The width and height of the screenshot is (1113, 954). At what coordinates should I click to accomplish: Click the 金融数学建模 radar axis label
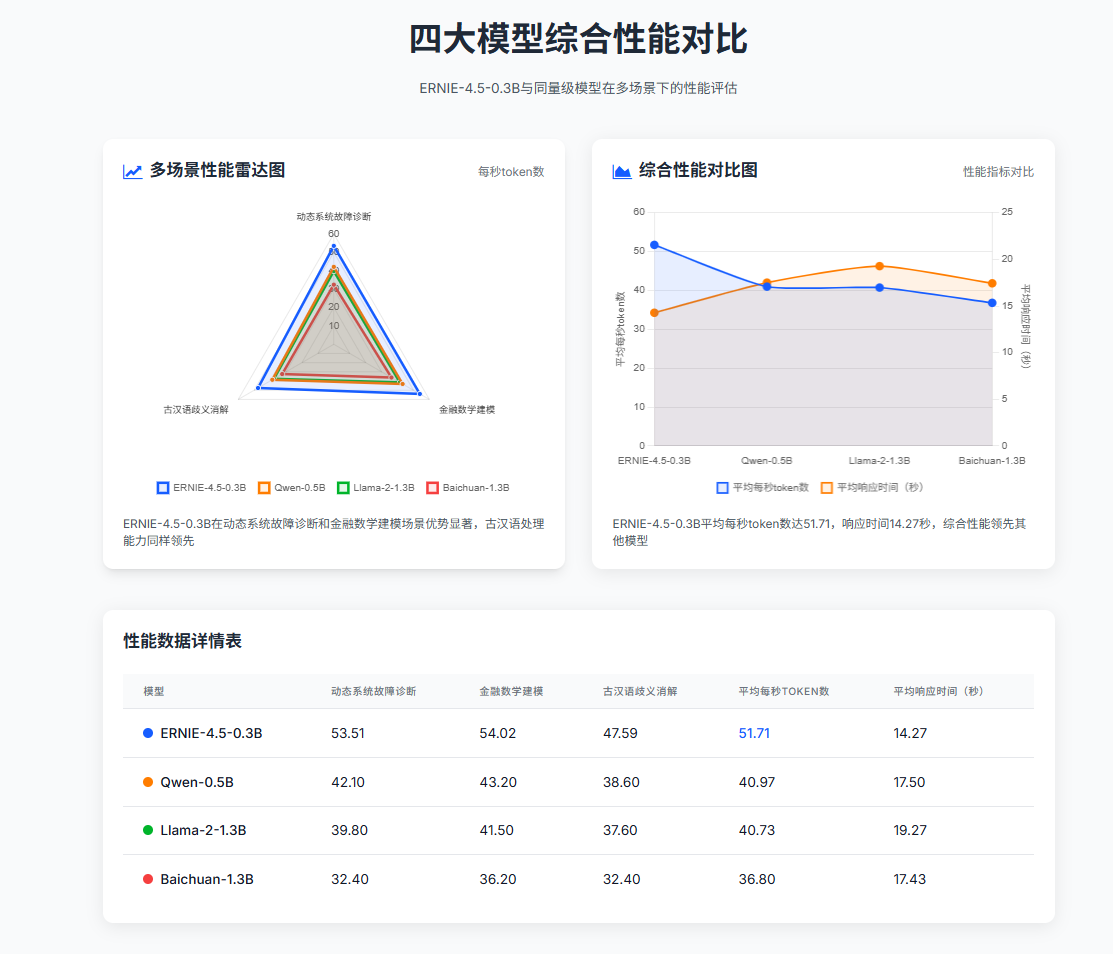click(x=467, y=410)
